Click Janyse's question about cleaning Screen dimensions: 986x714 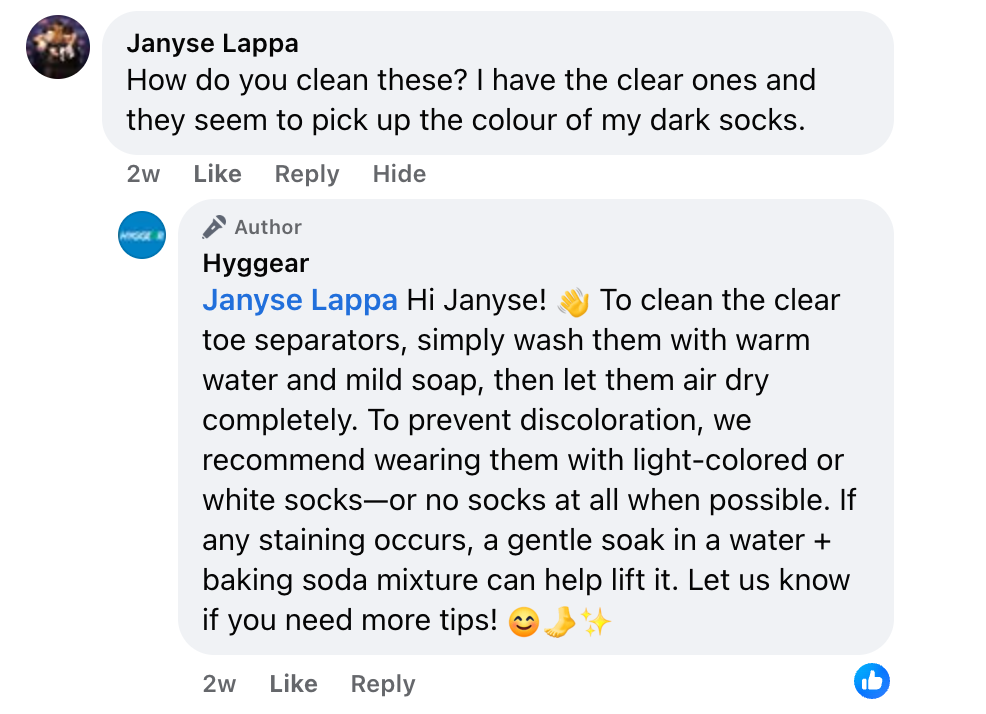click(x=470, y=100)
